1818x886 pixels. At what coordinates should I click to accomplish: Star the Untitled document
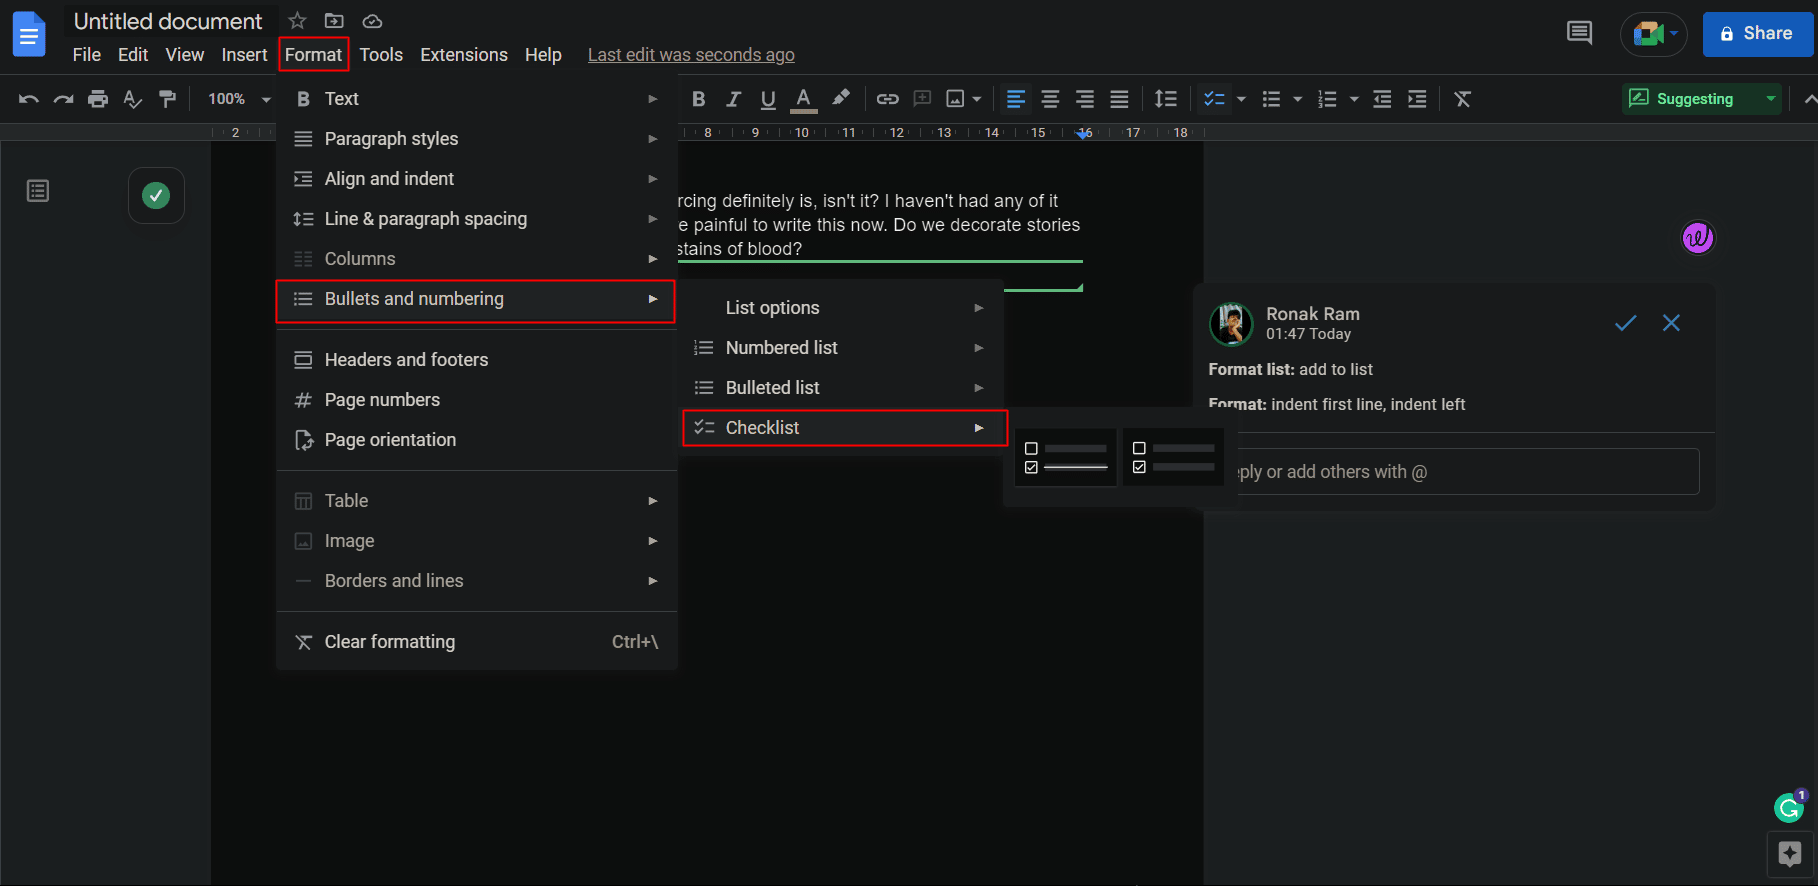tap(297, 21)
